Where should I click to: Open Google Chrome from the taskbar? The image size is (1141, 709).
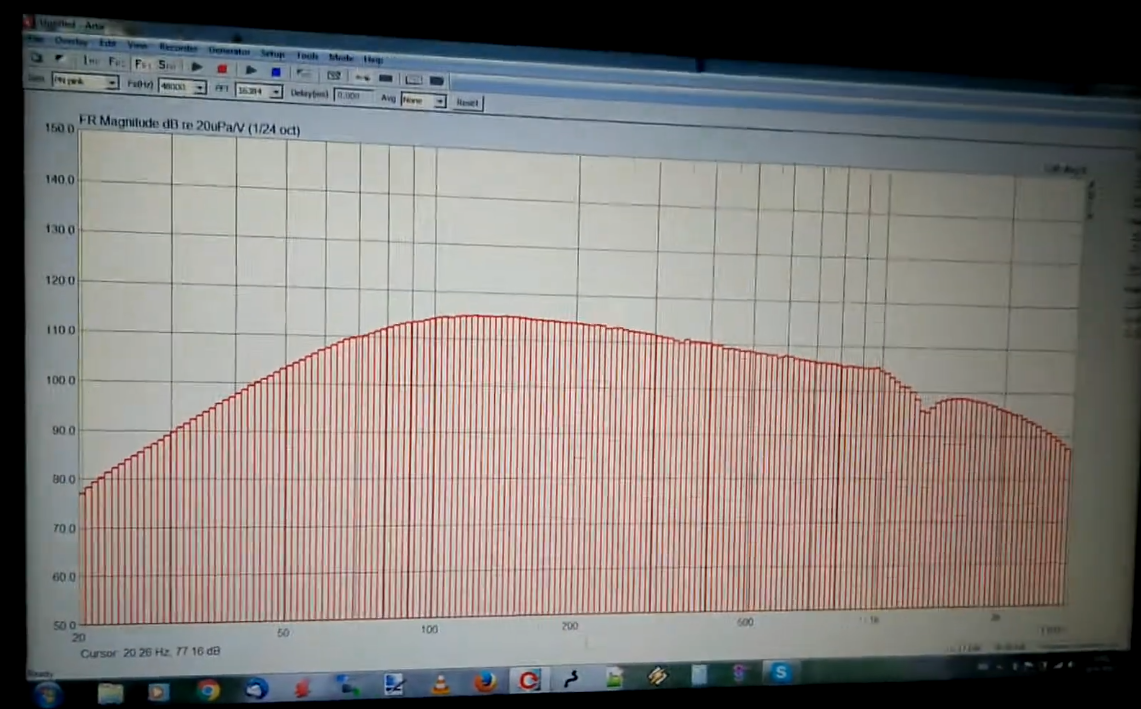pyautogui.click(x=208, y=689)
